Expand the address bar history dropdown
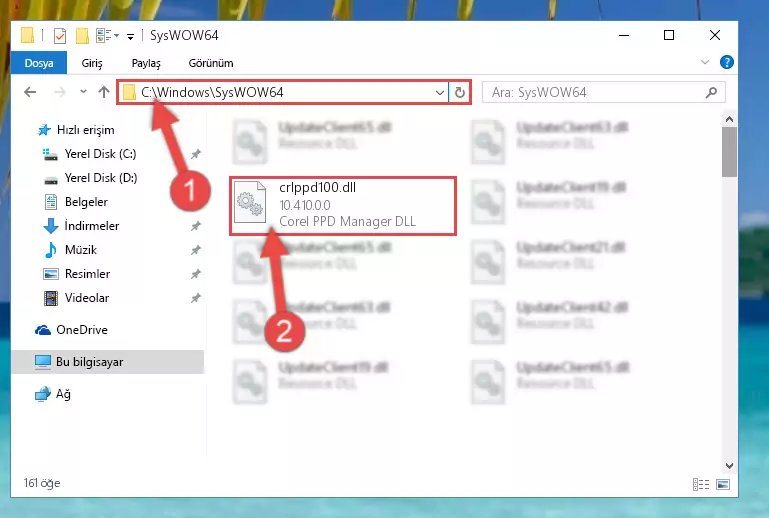The width and height of the screenshot is (769, 518). (439, 92)
